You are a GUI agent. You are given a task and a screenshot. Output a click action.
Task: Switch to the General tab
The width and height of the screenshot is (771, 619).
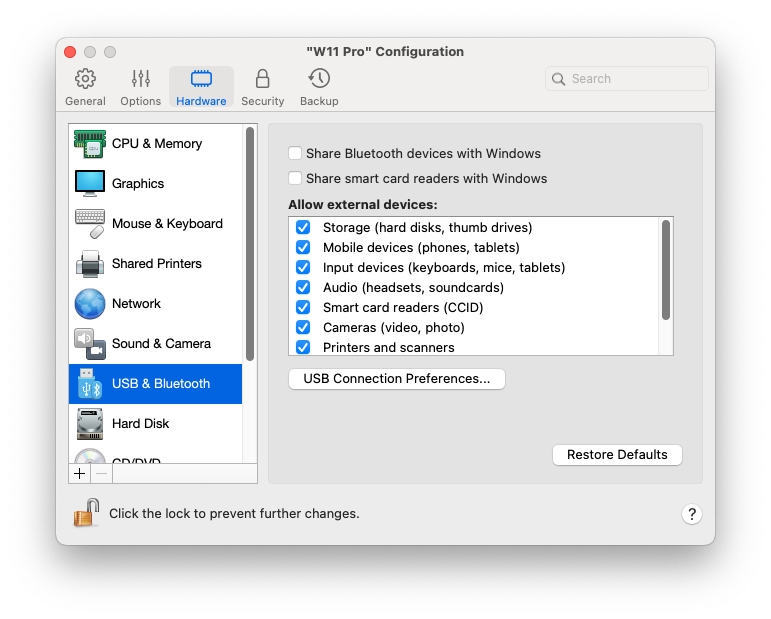tap(85, 87)
